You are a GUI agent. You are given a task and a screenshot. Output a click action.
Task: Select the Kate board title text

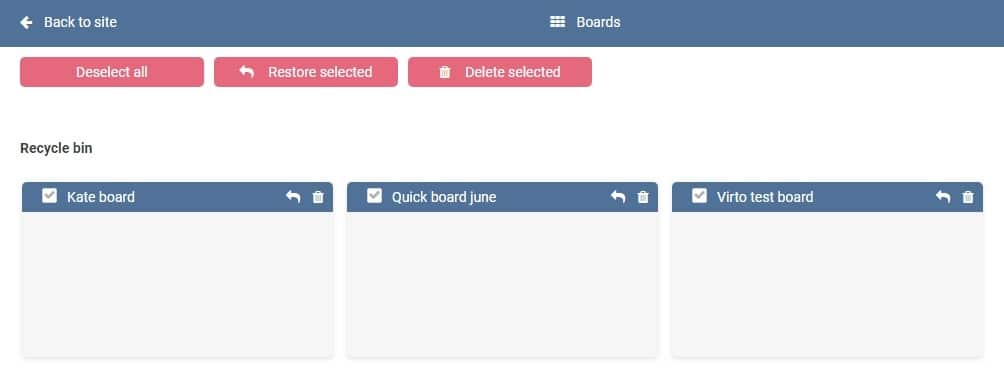tap(101, 197)
